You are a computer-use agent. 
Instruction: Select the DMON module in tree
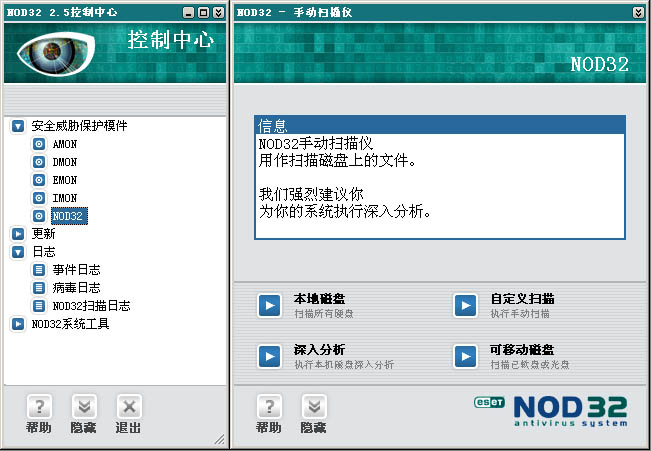click(x=64, y=162)
